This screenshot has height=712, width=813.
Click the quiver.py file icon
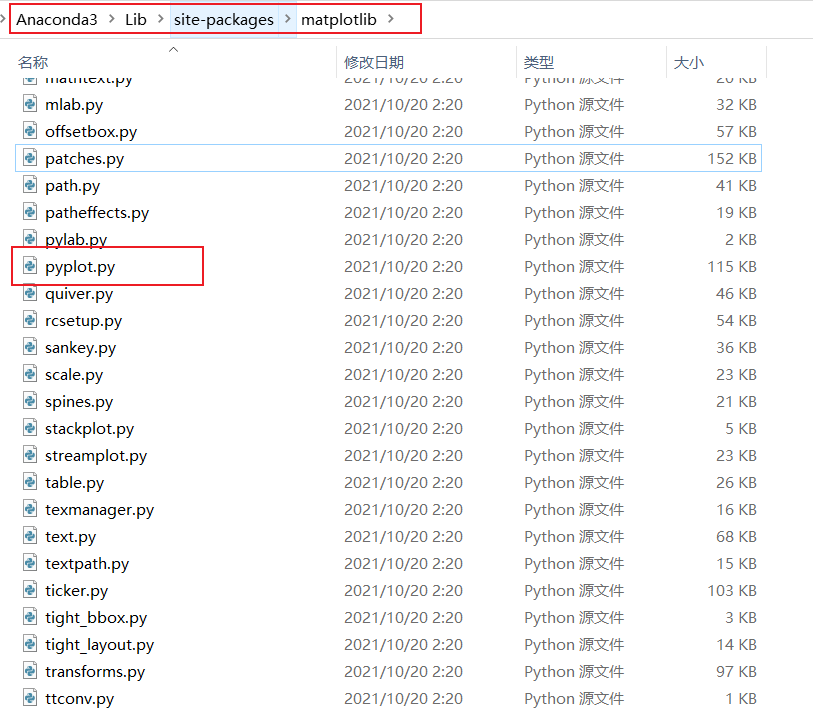[x=30, y=292]
